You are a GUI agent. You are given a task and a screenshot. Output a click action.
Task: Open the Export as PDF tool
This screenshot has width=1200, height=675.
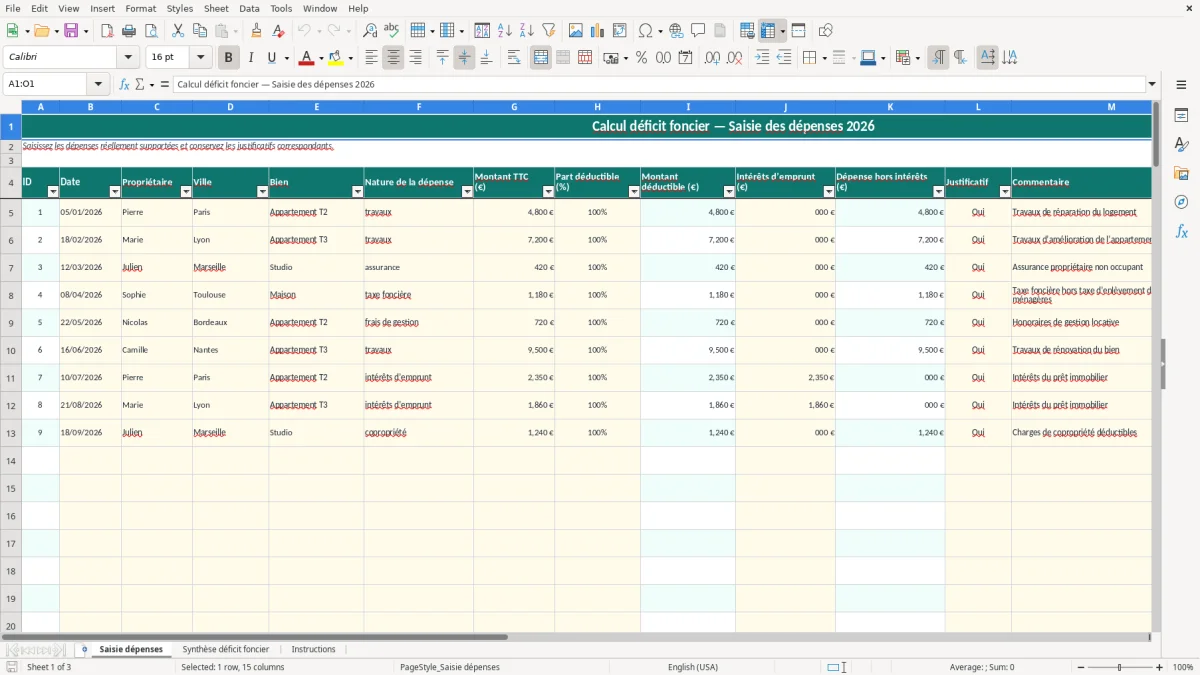click(107, 31)
